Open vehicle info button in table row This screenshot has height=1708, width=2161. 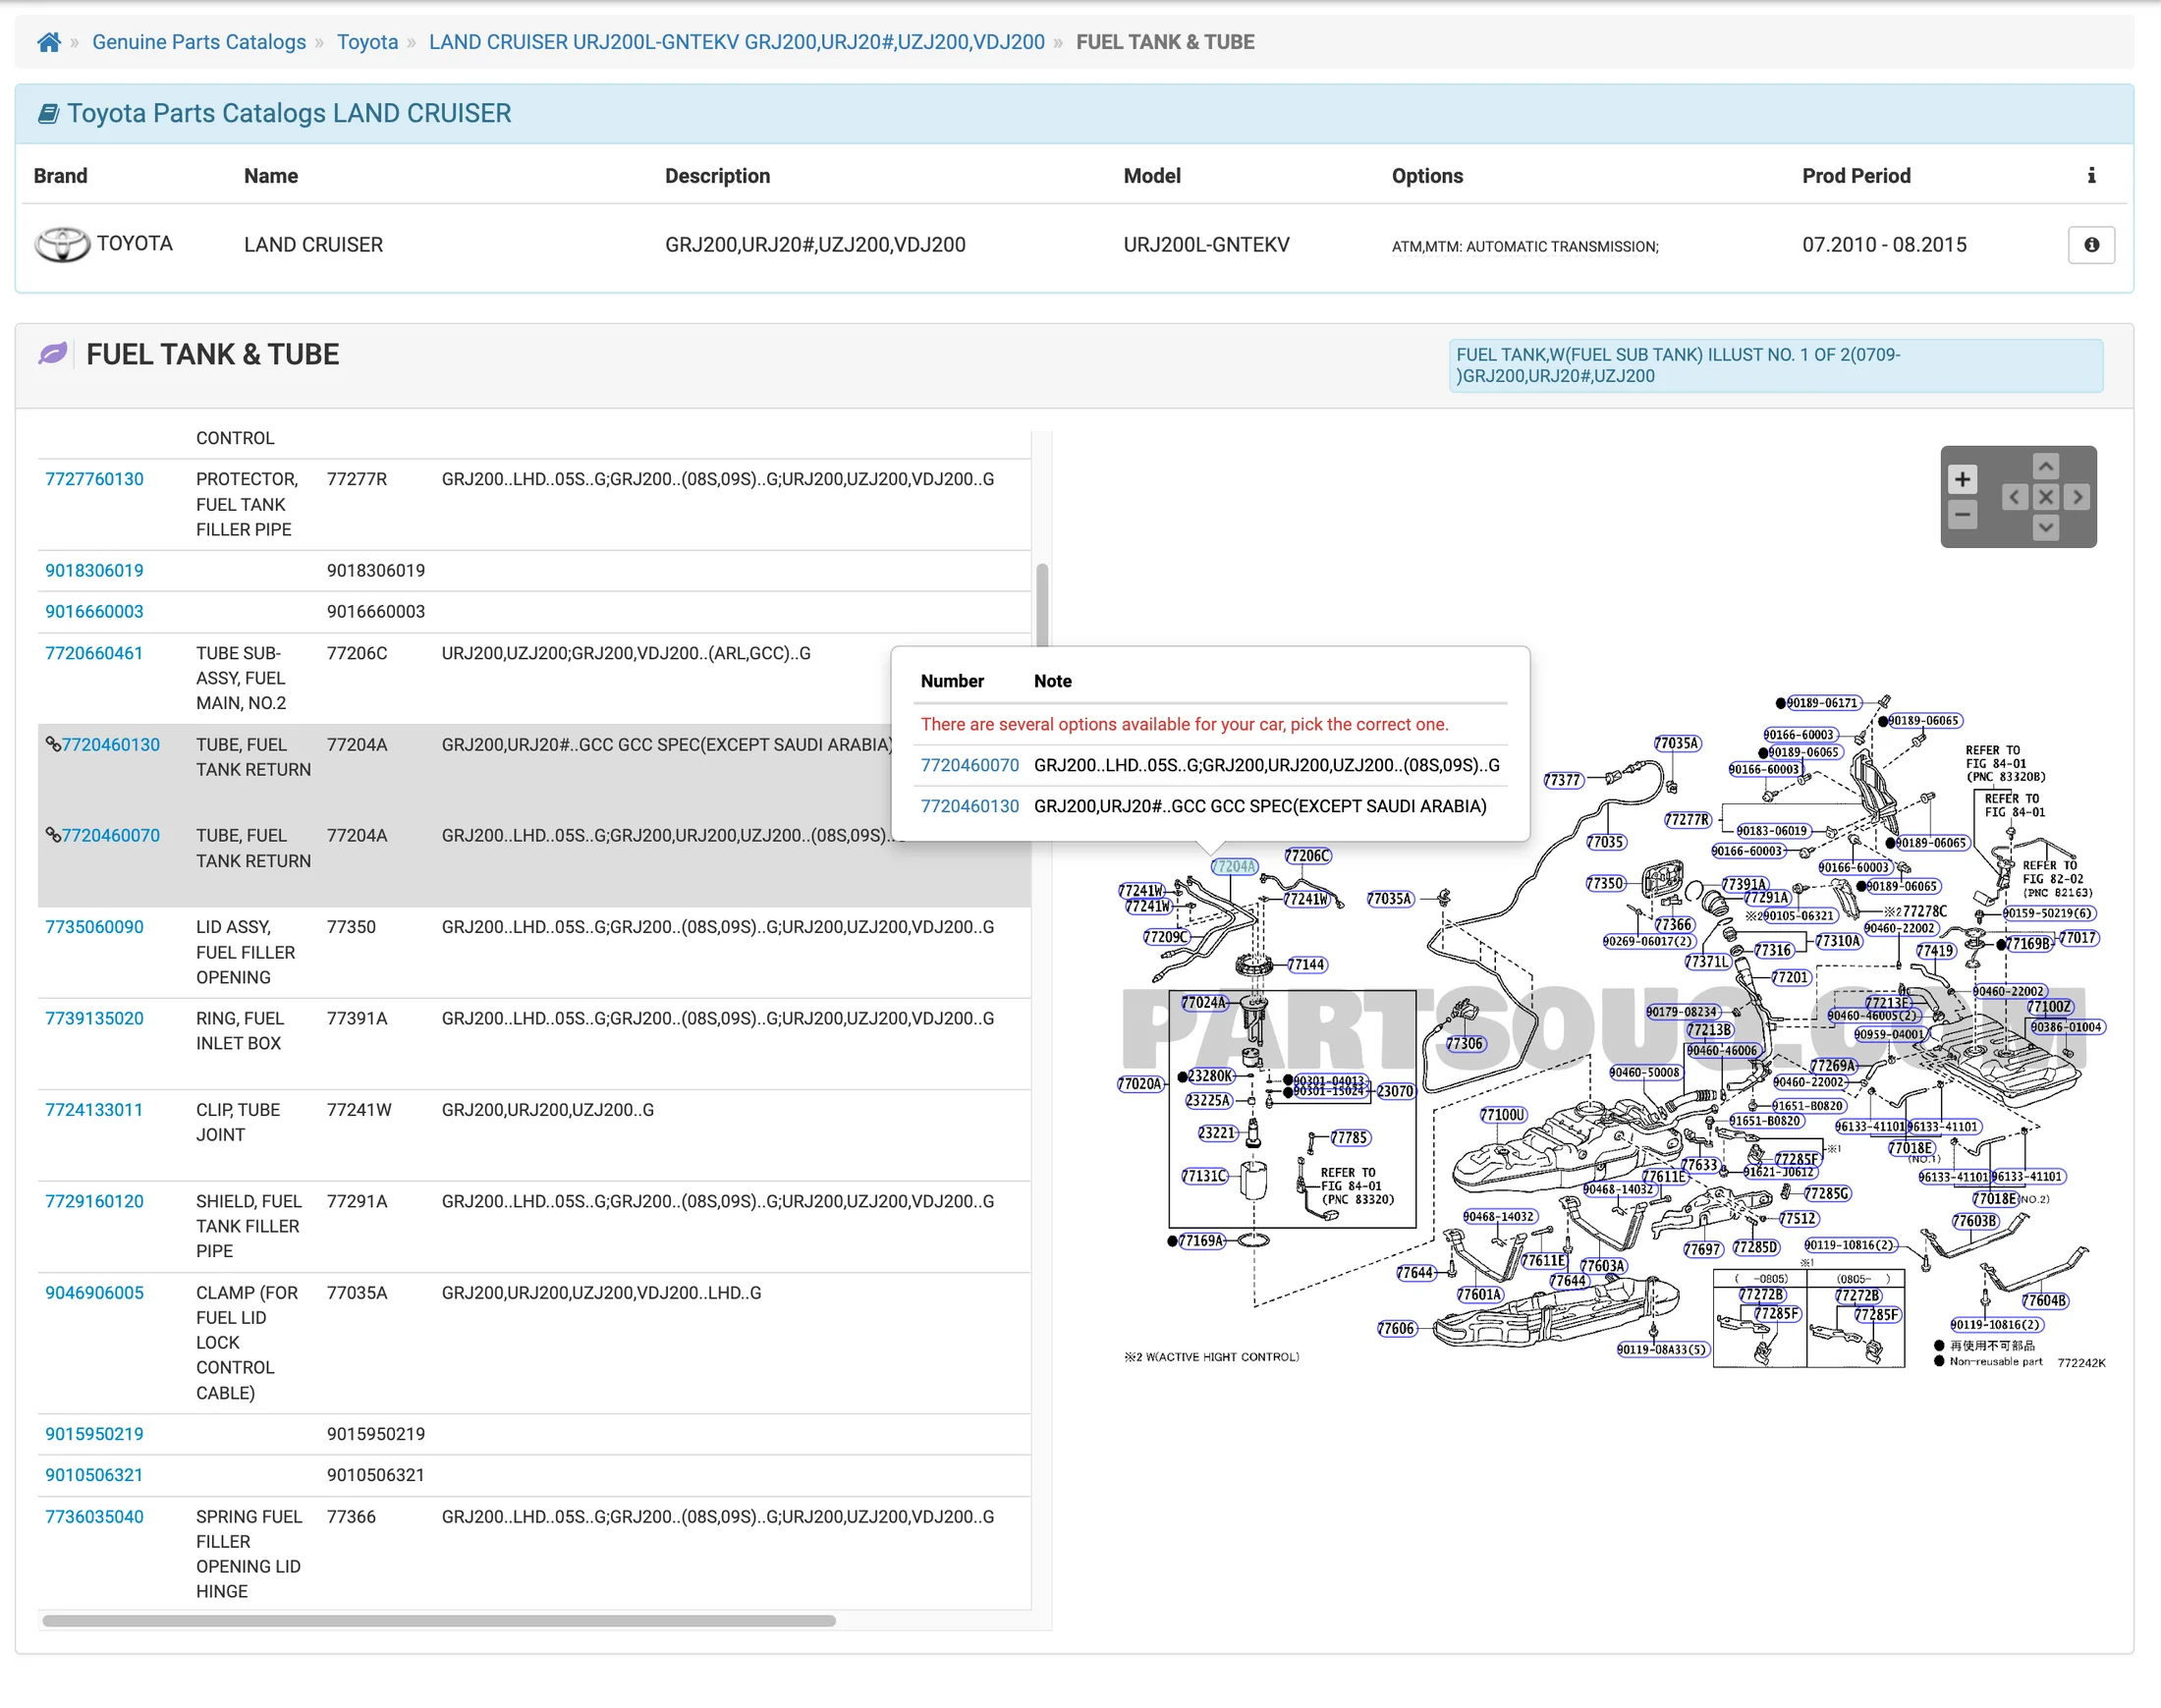2090,245
